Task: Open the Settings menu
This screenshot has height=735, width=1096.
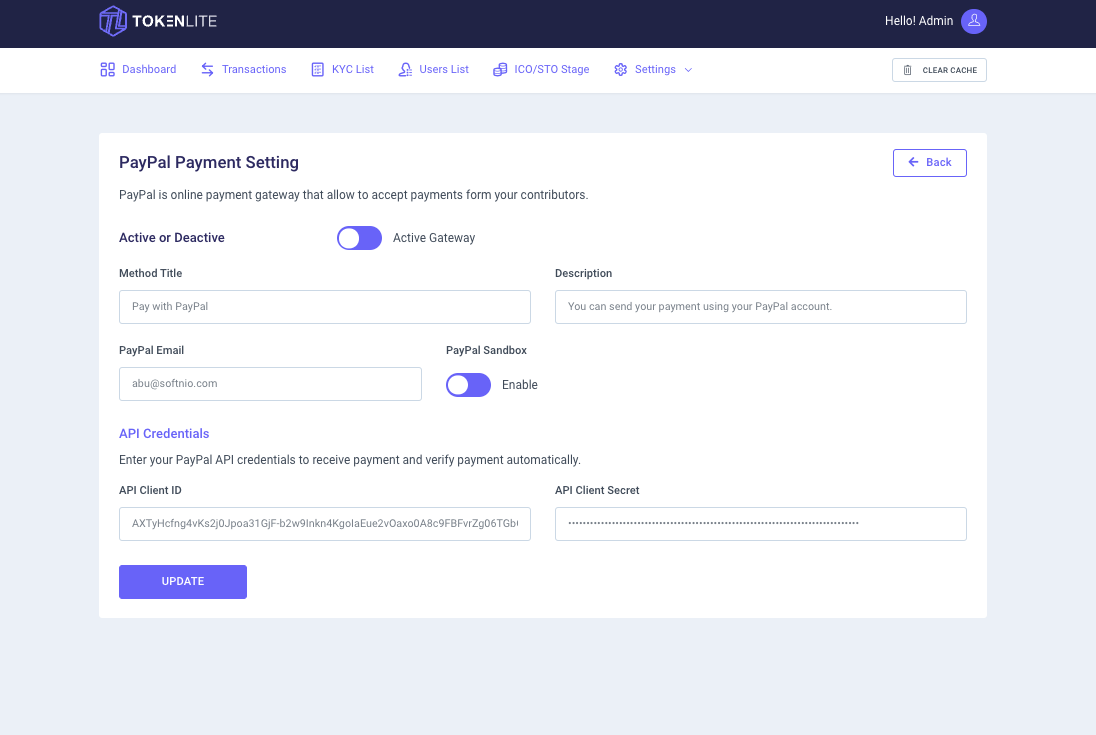Action: coord(653,69)
